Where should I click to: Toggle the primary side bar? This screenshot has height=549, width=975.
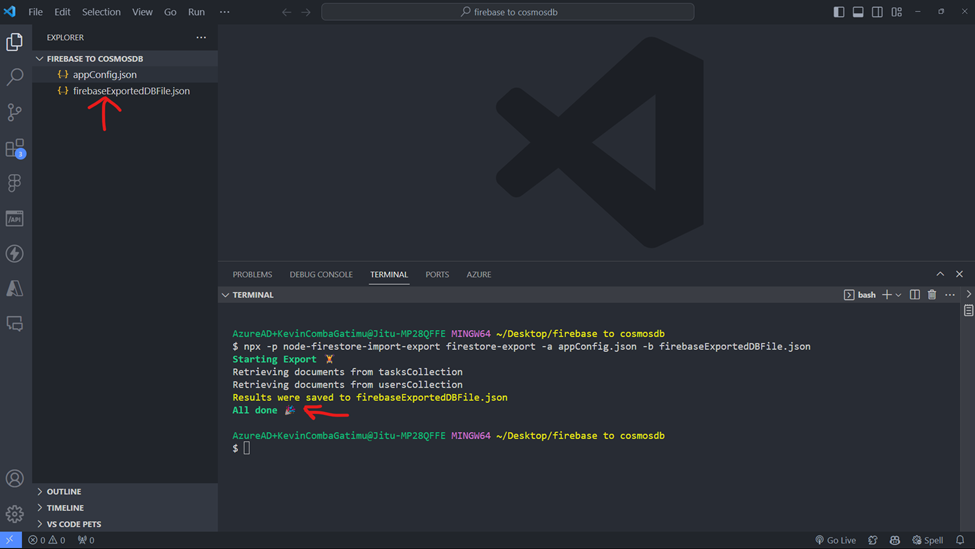(839, 12)
